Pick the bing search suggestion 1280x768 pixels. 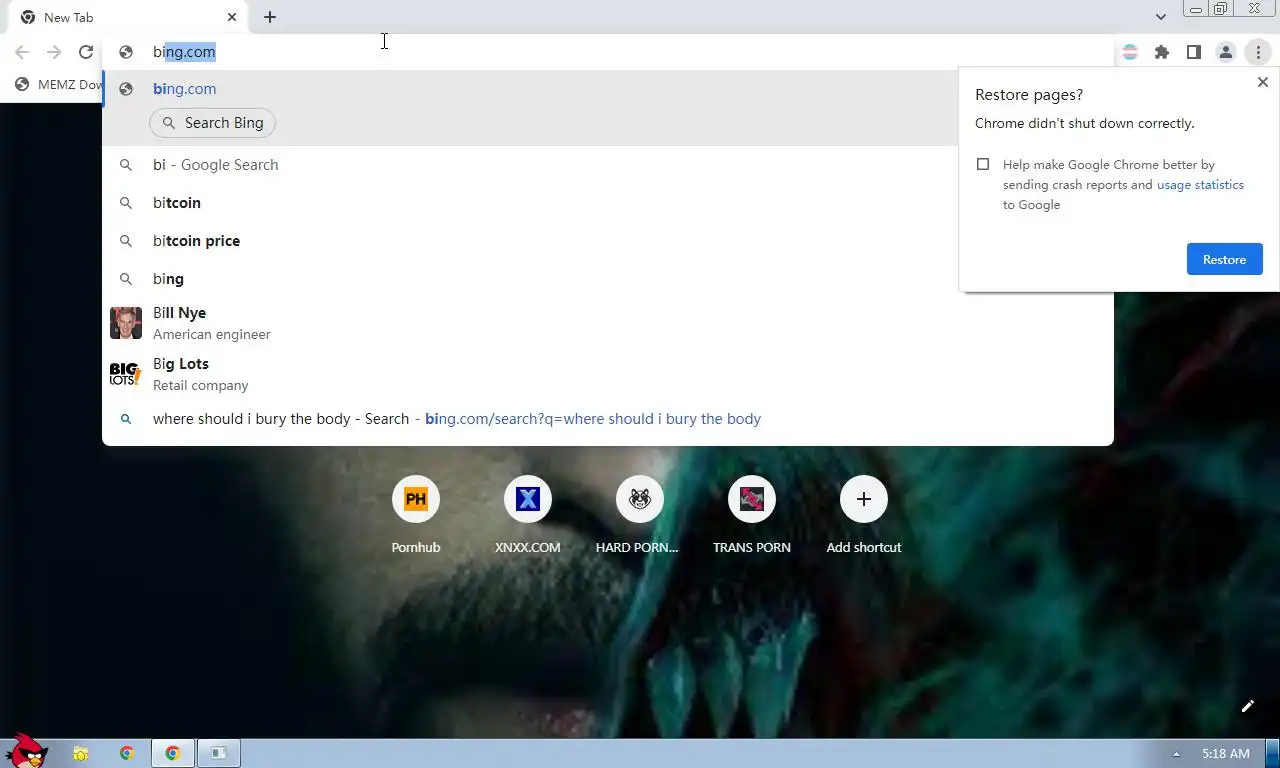607,279
